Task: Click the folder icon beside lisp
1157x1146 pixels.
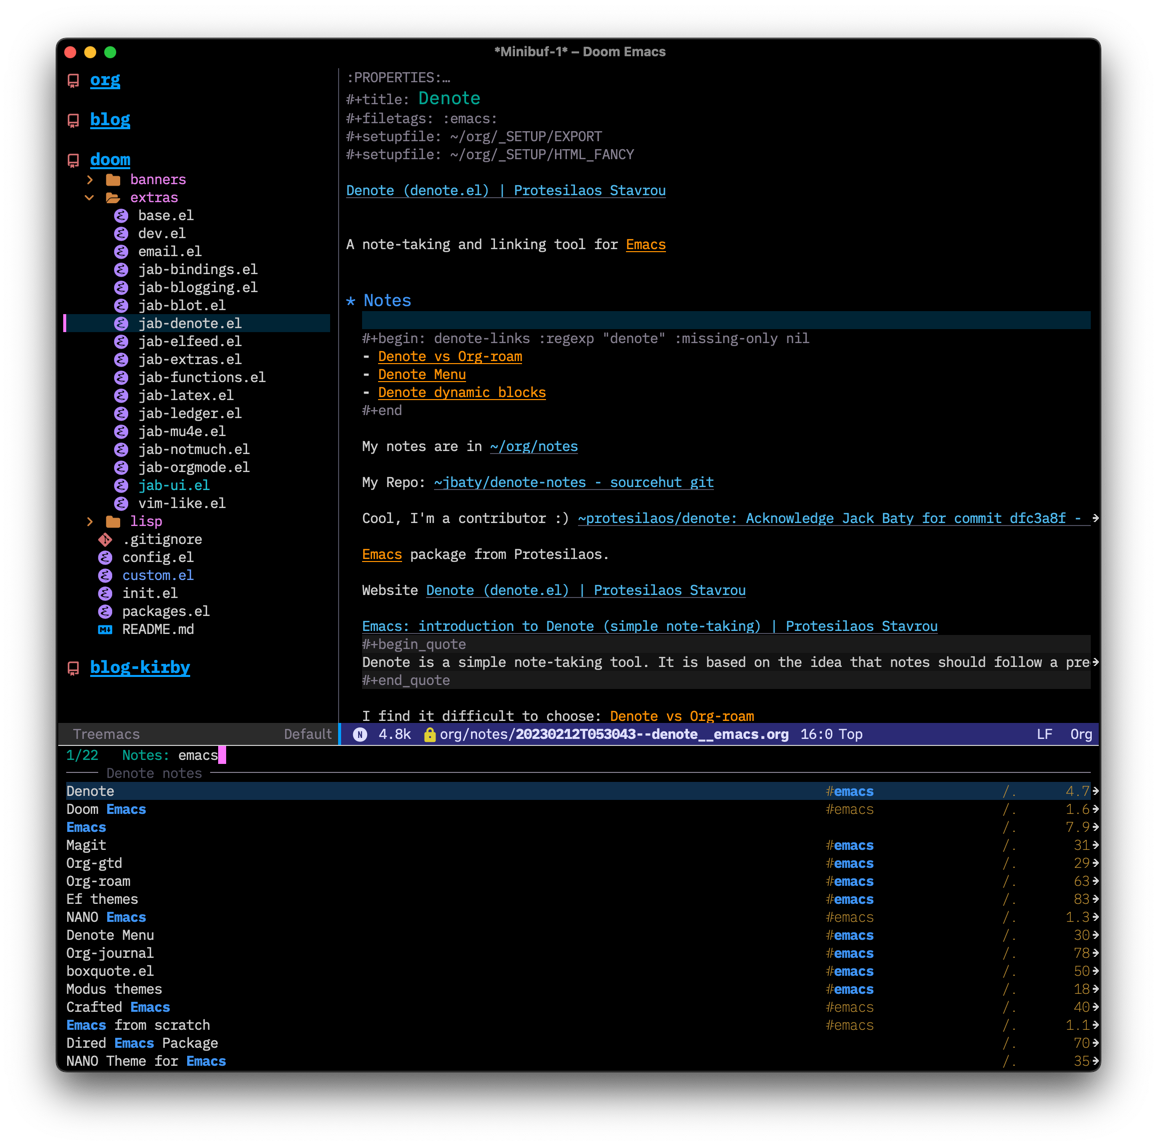Action: 113,521
